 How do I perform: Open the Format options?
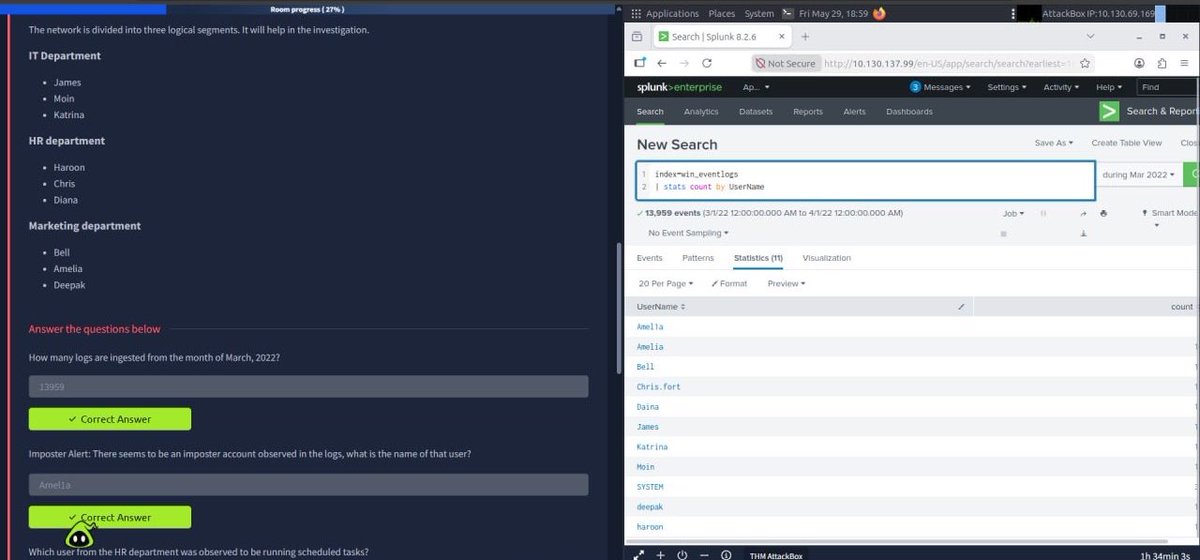pyautogui.click(x=729, y=283)
